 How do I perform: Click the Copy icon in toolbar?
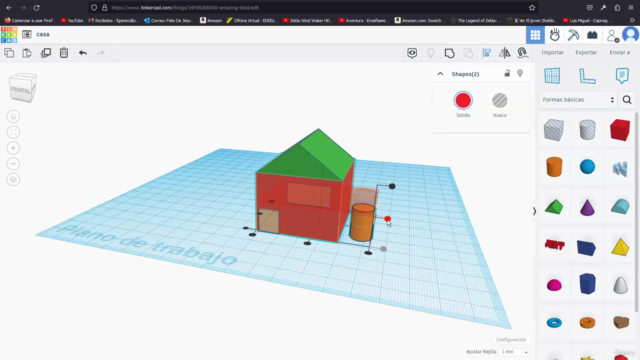pyautogui.click(x=9, y=53)
